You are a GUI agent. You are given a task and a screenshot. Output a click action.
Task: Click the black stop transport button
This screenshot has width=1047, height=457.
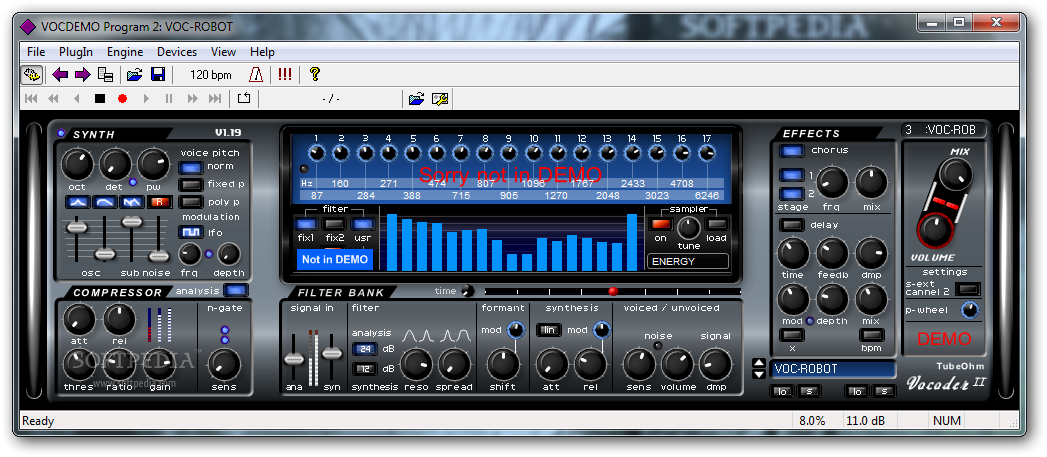click(100, 99)
